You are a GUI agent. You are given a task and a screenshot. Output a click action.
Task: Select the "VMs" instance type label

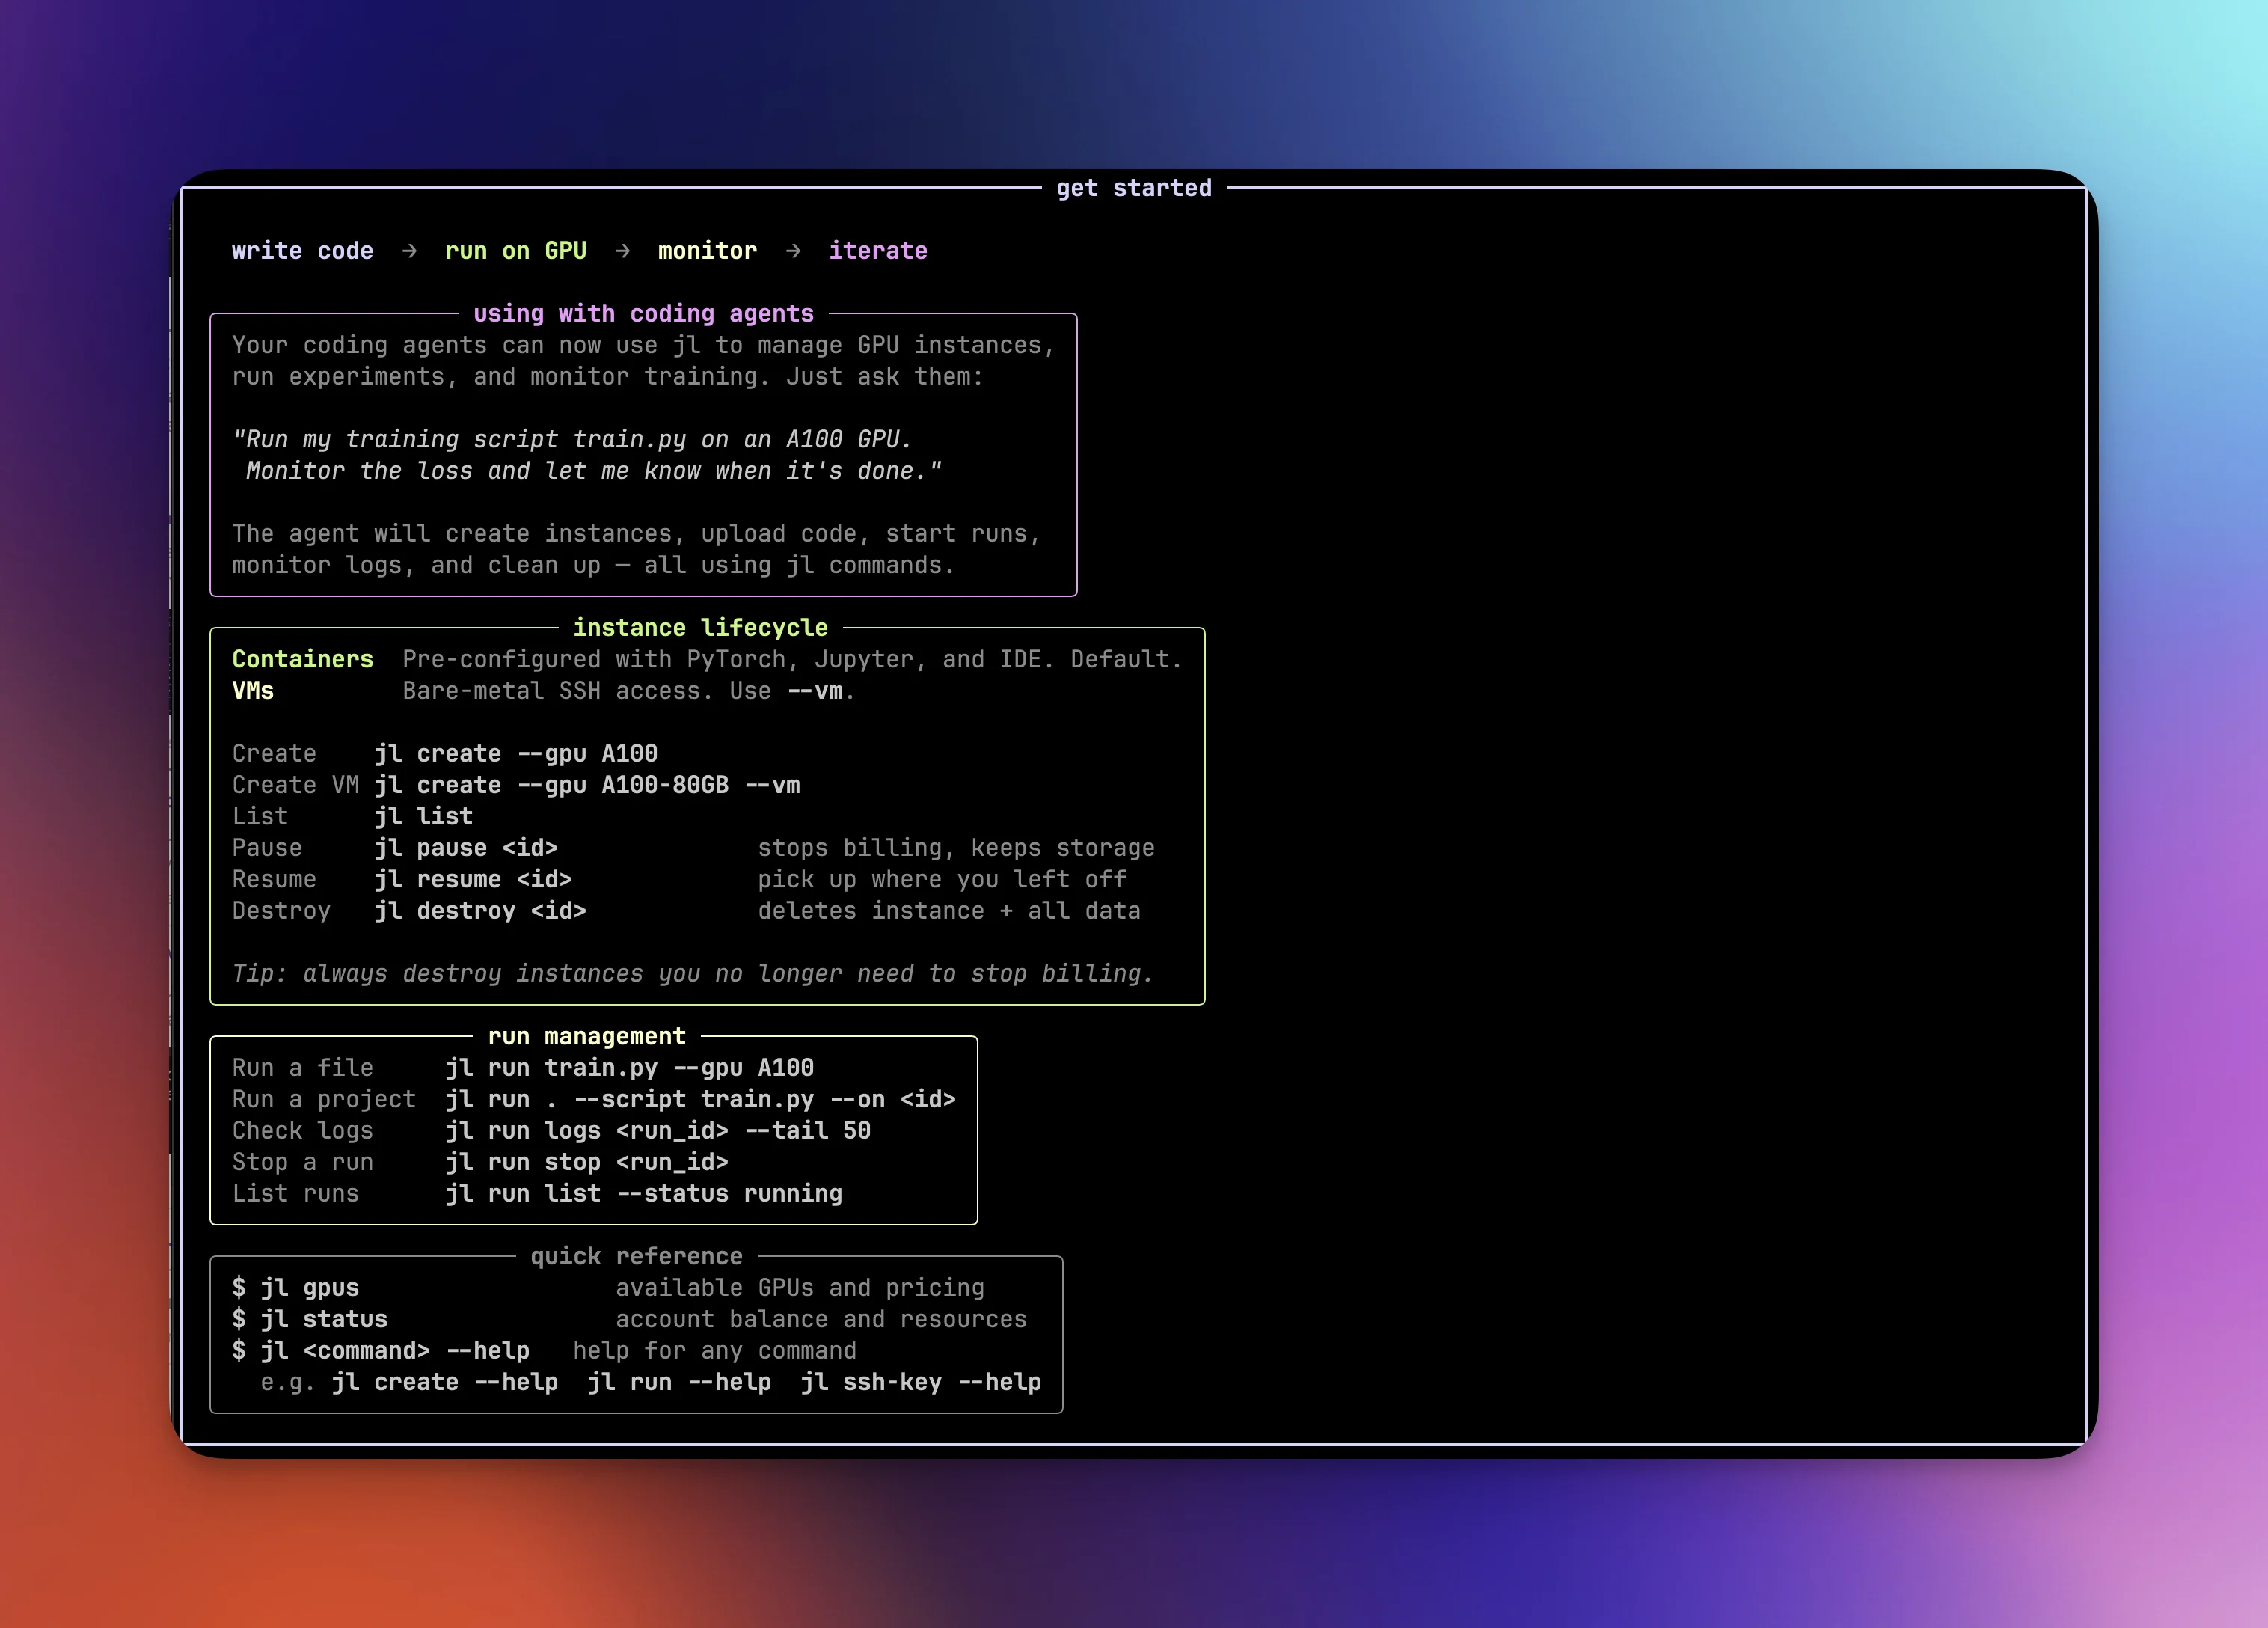(x=253, y=690)
